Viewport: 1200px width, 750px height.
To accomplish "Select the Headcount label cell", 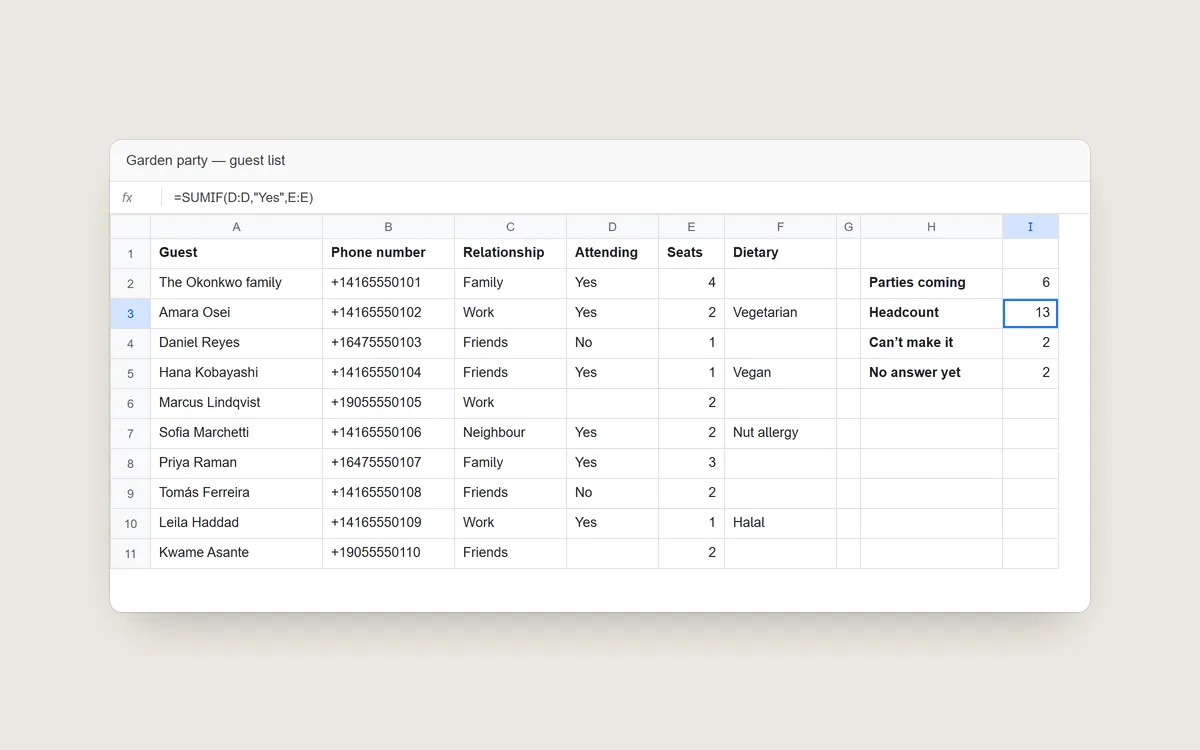I will pos(931,313).
